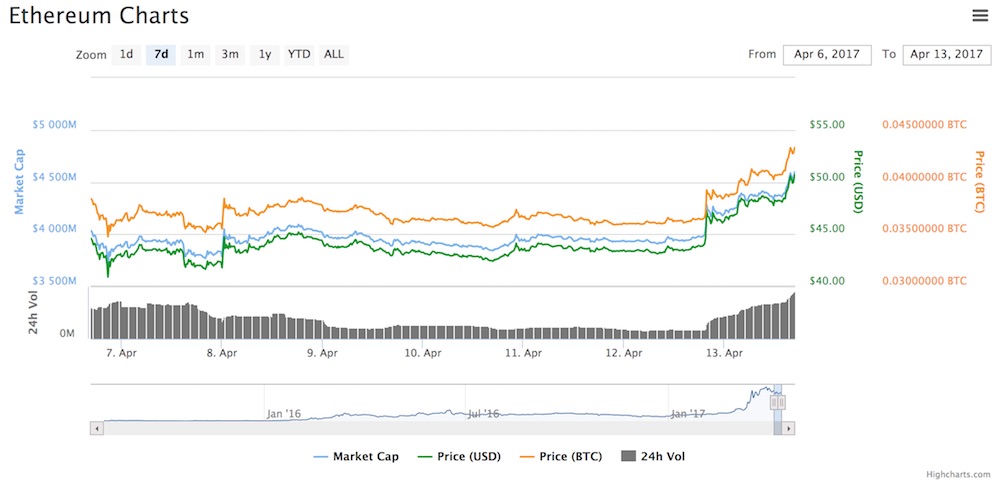
Task: Open the chart context hamburger menu
Action: (x=980, y=17)
